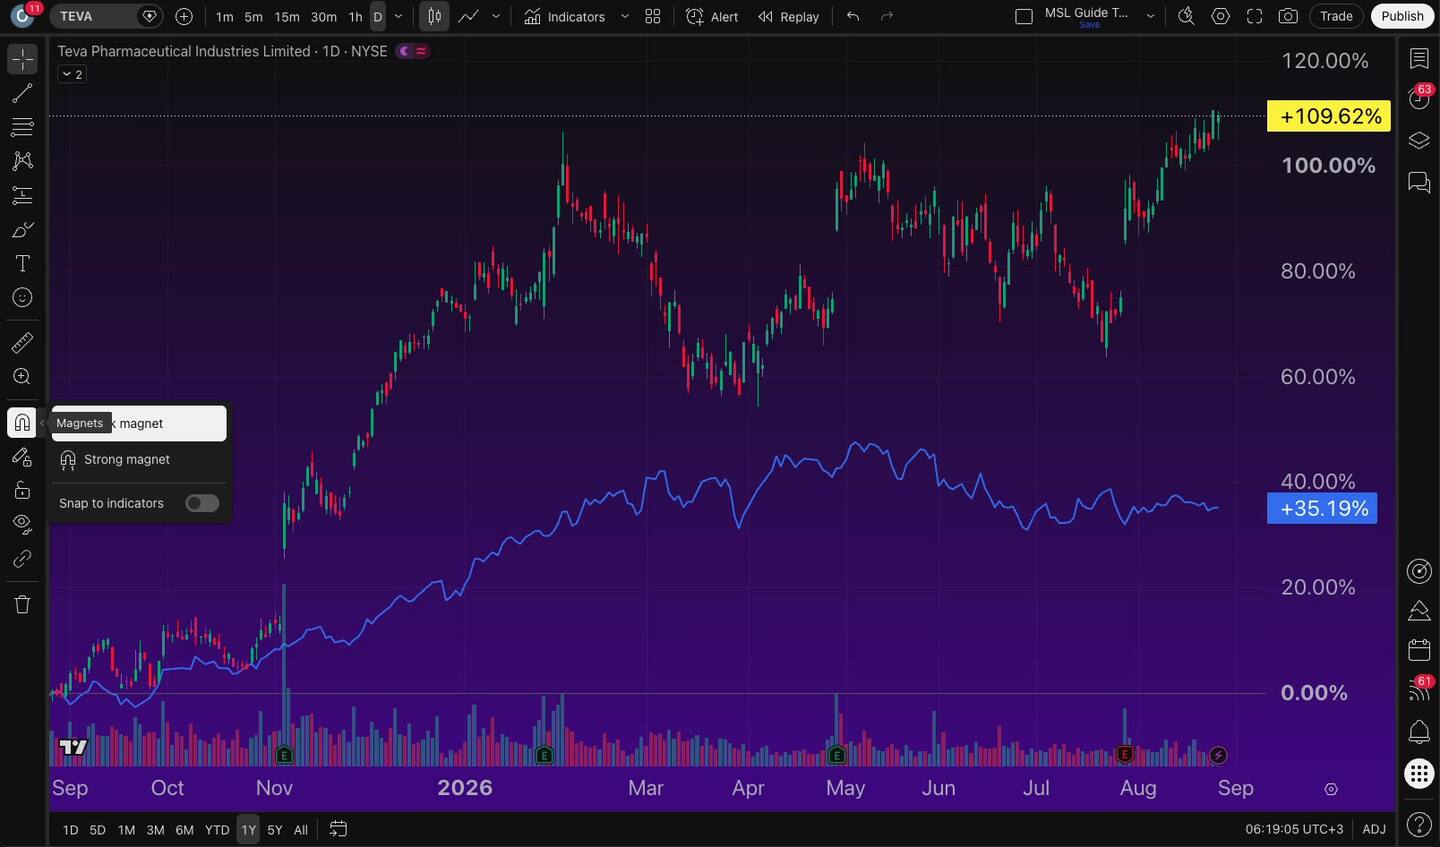Open the TEVA symbol search box
The image size is (1440, 847).
coord(106,16)
